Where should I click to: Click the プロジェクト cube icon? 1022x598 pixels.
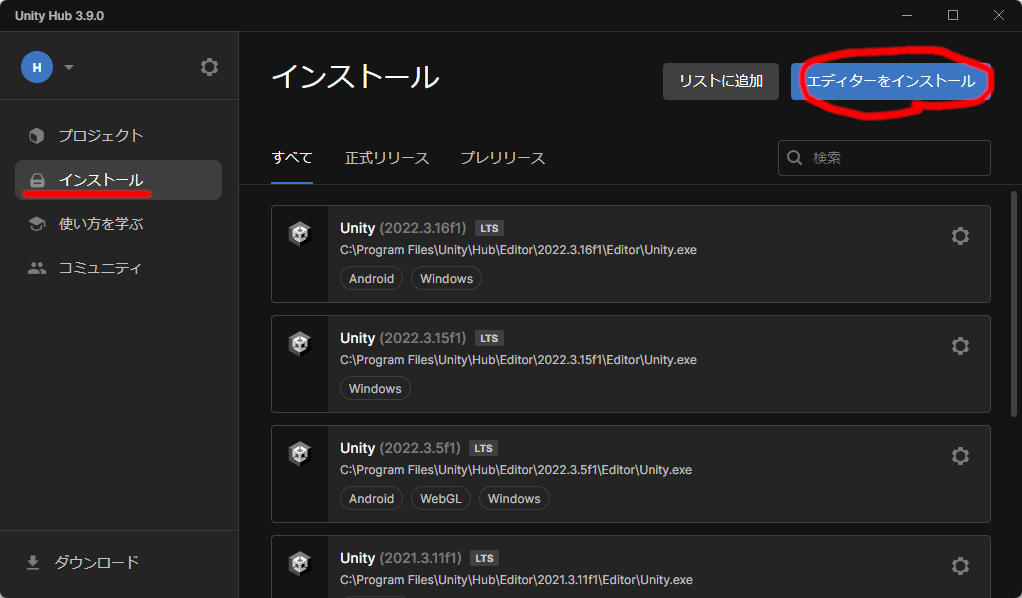coord(36,136)
